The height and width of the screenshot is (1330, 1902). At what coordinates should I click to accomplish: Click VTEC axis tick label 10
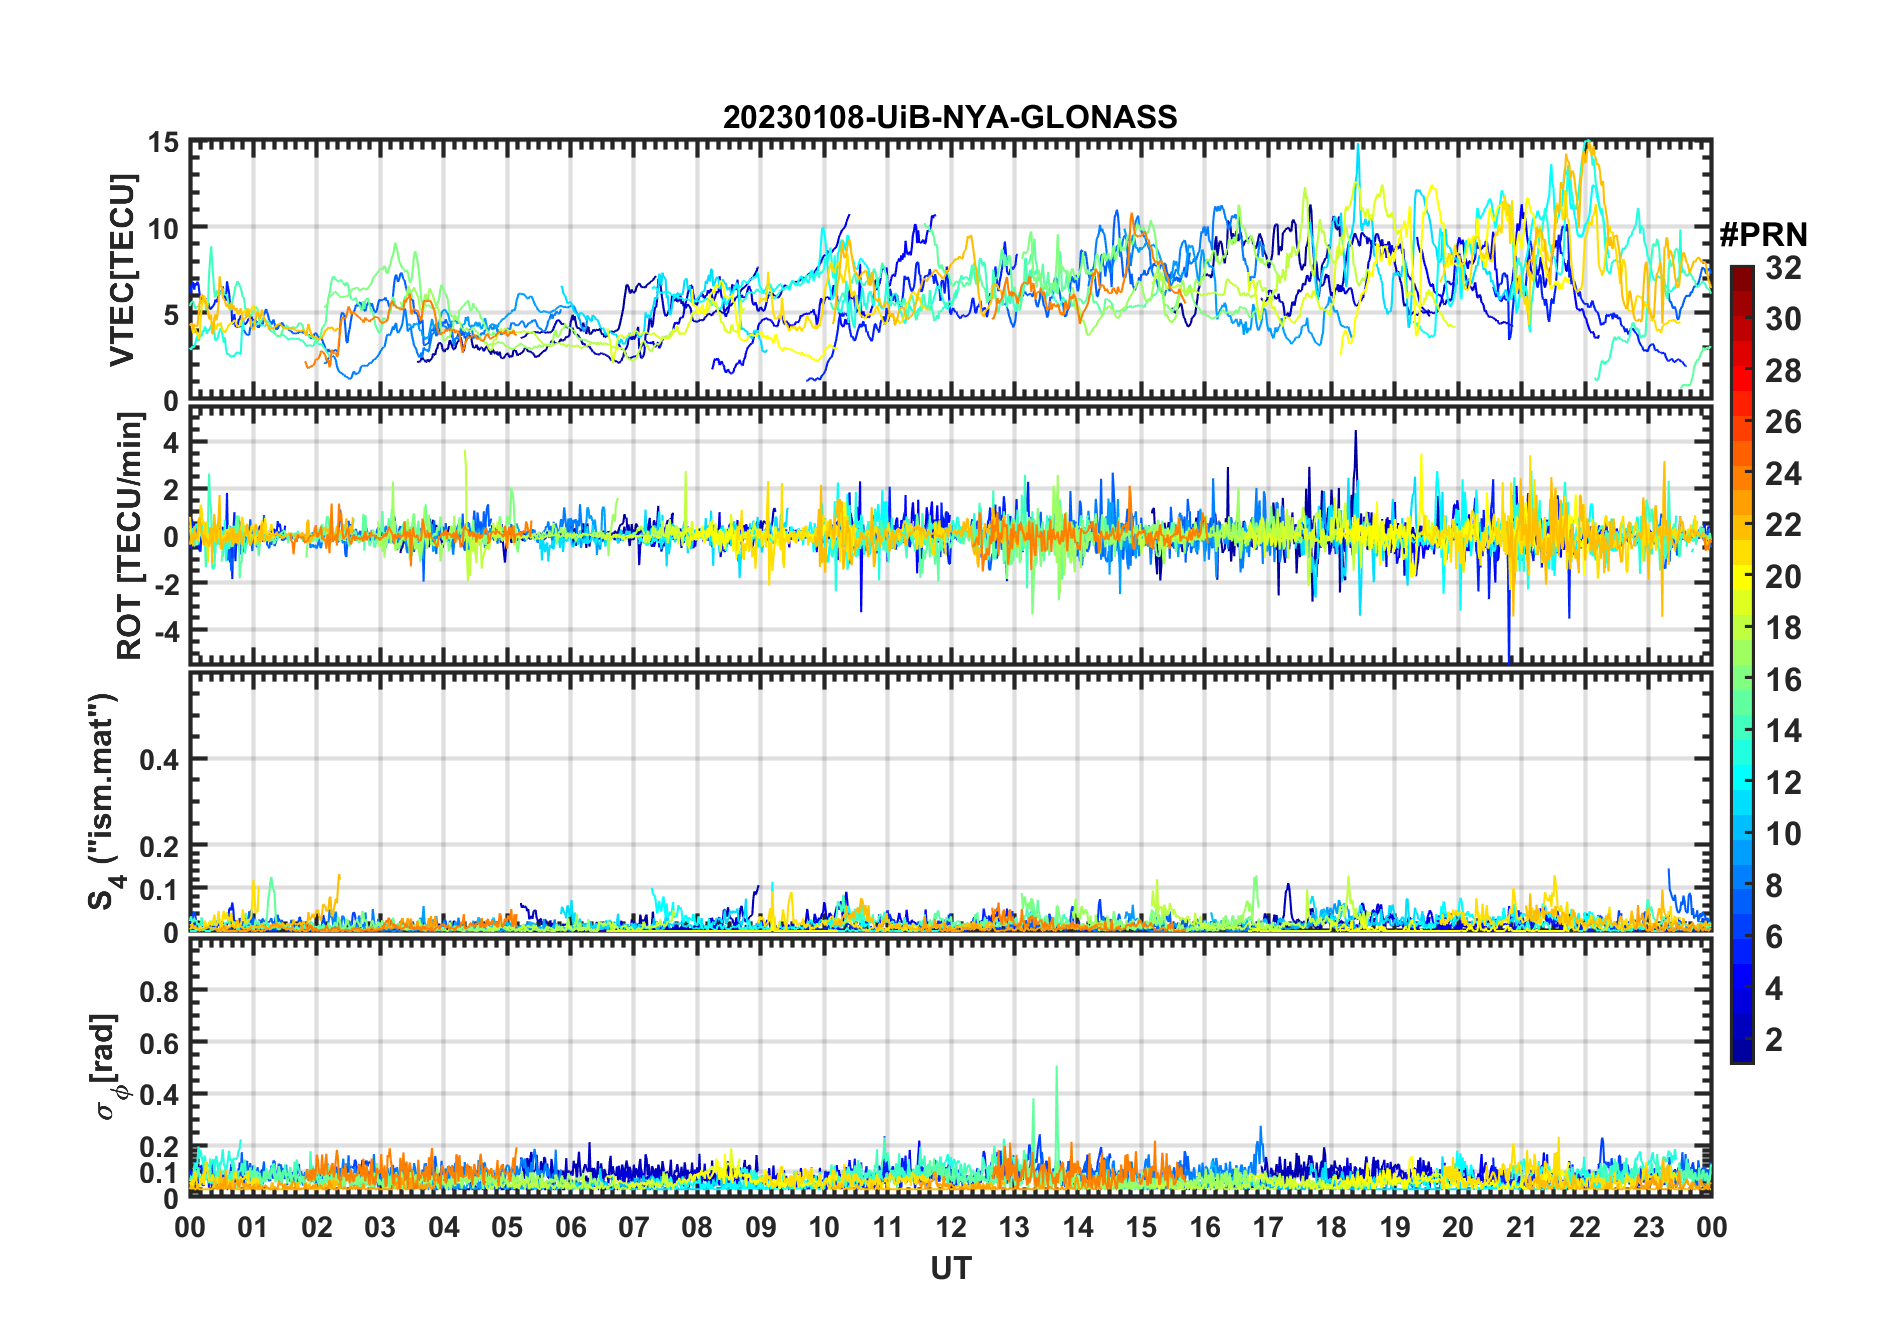tap(163, 229)
